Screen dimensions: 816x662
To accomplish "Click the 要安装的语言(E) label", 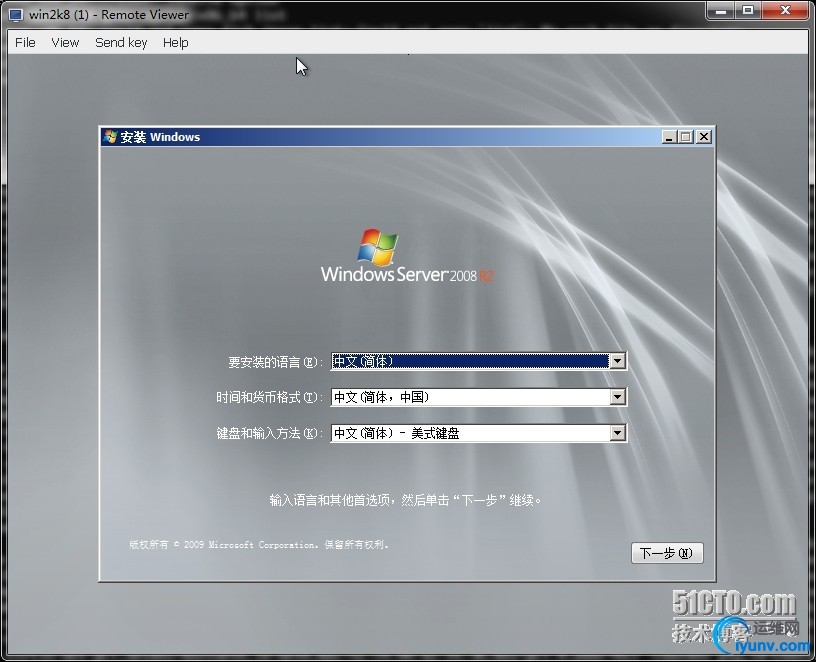I will coord(275,362).
